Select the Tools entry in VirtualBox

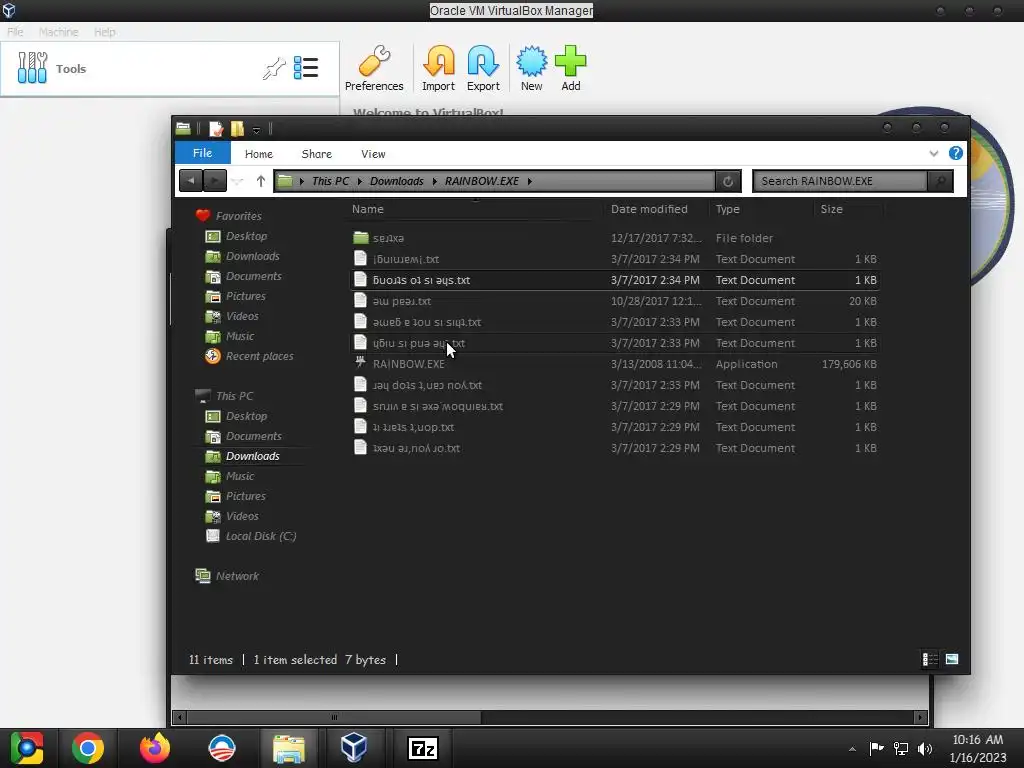coord(170,69)
